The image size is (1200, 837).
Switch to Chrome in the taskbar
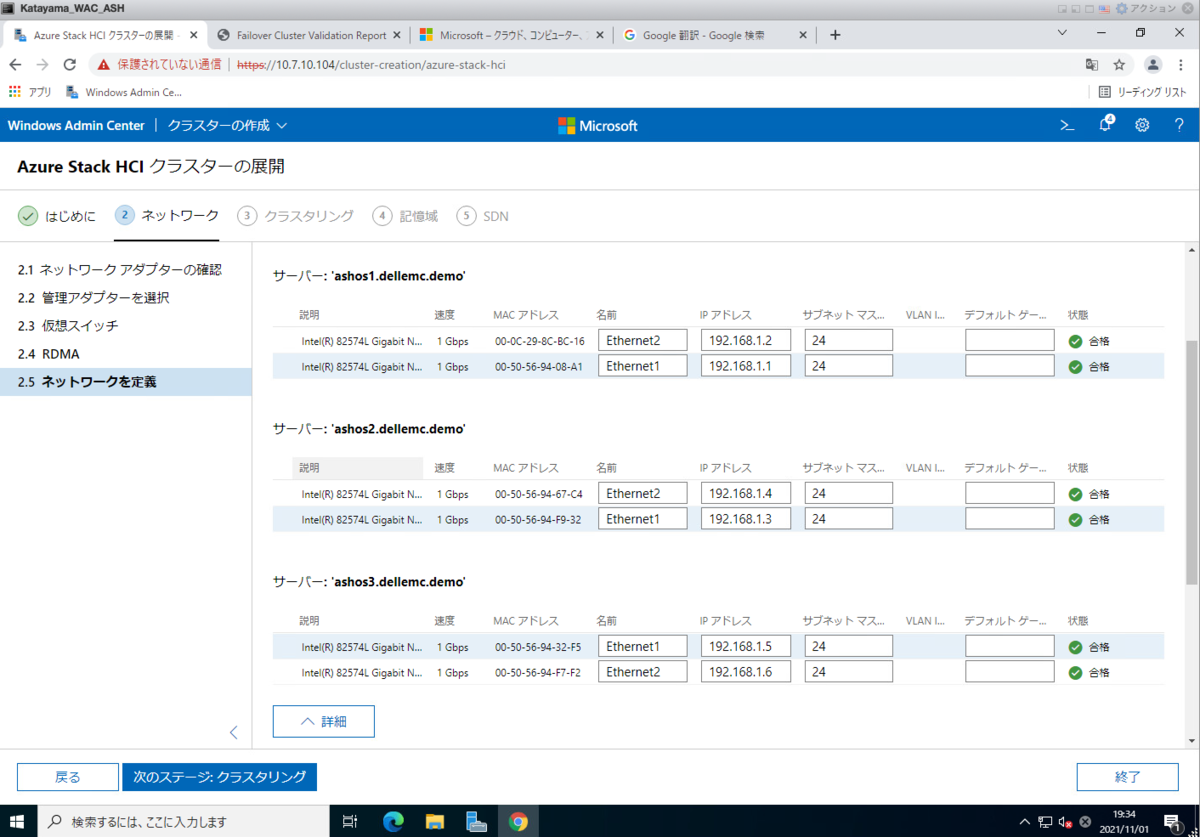click(x=518, y=822)
